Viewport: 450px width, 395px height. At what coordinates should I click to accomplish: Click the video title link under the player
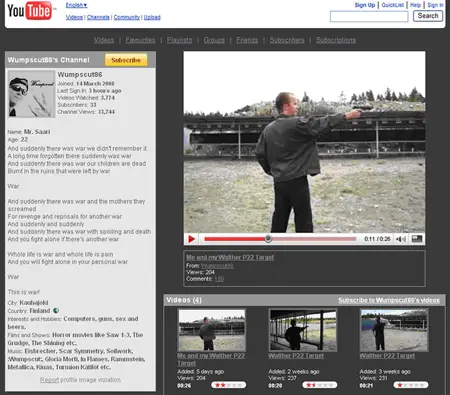pos(230,257)
